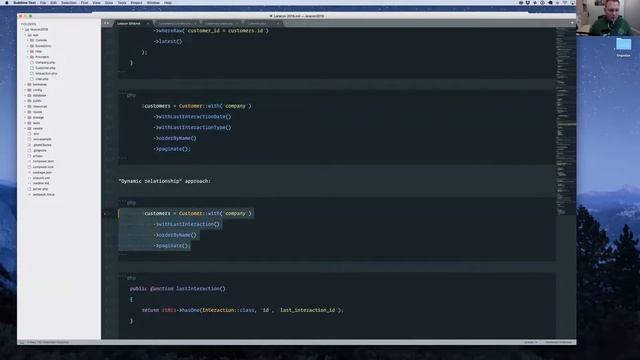Click the tab history navigation arrows
The width and height of the screenshot is (640, 360).
tap(107, 23)
